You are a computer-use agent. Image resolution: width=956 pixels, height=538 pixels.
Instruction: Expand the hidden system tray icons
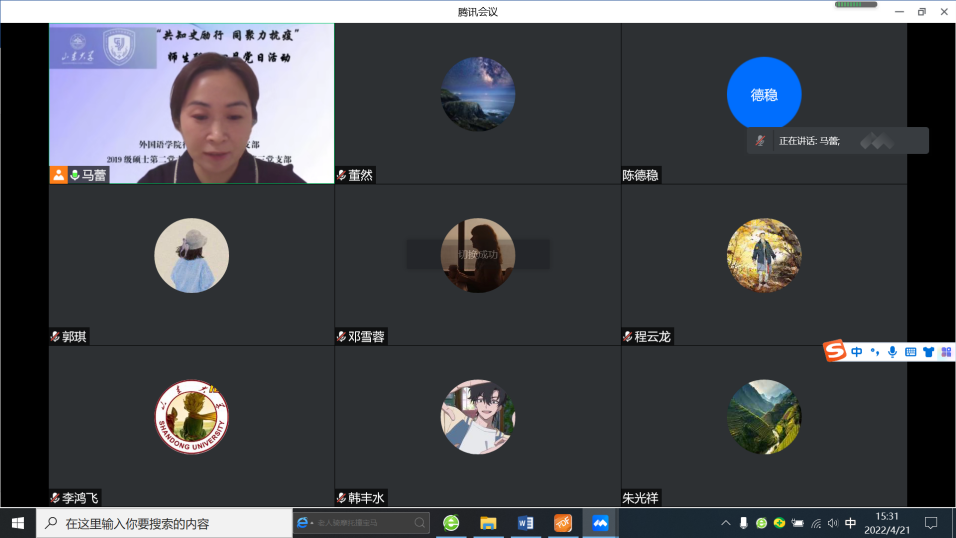(x=726, y=523)
